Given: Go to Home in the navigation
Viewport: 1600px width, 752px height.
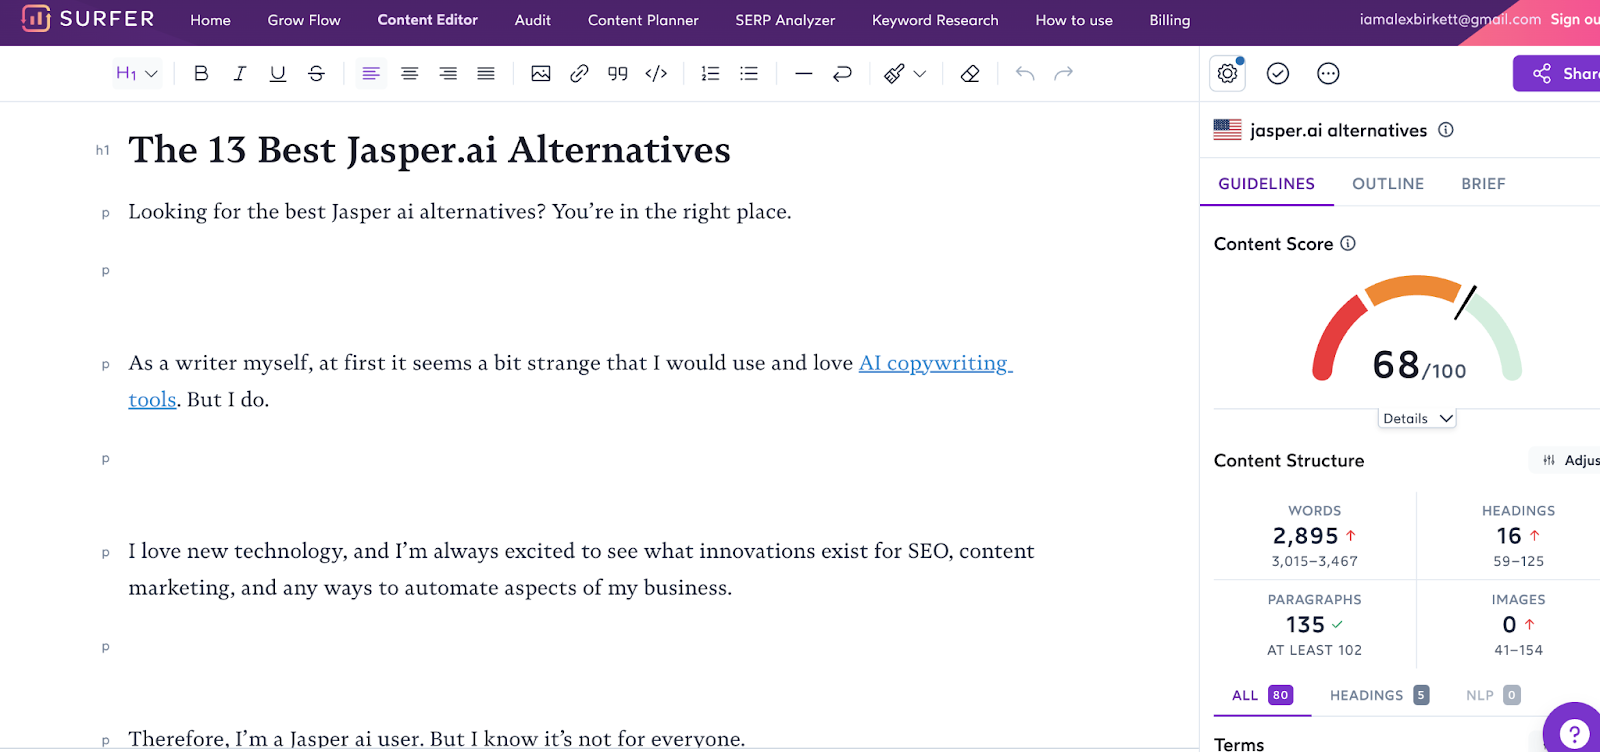Looking at the screenshot, I should click(210, 20).
